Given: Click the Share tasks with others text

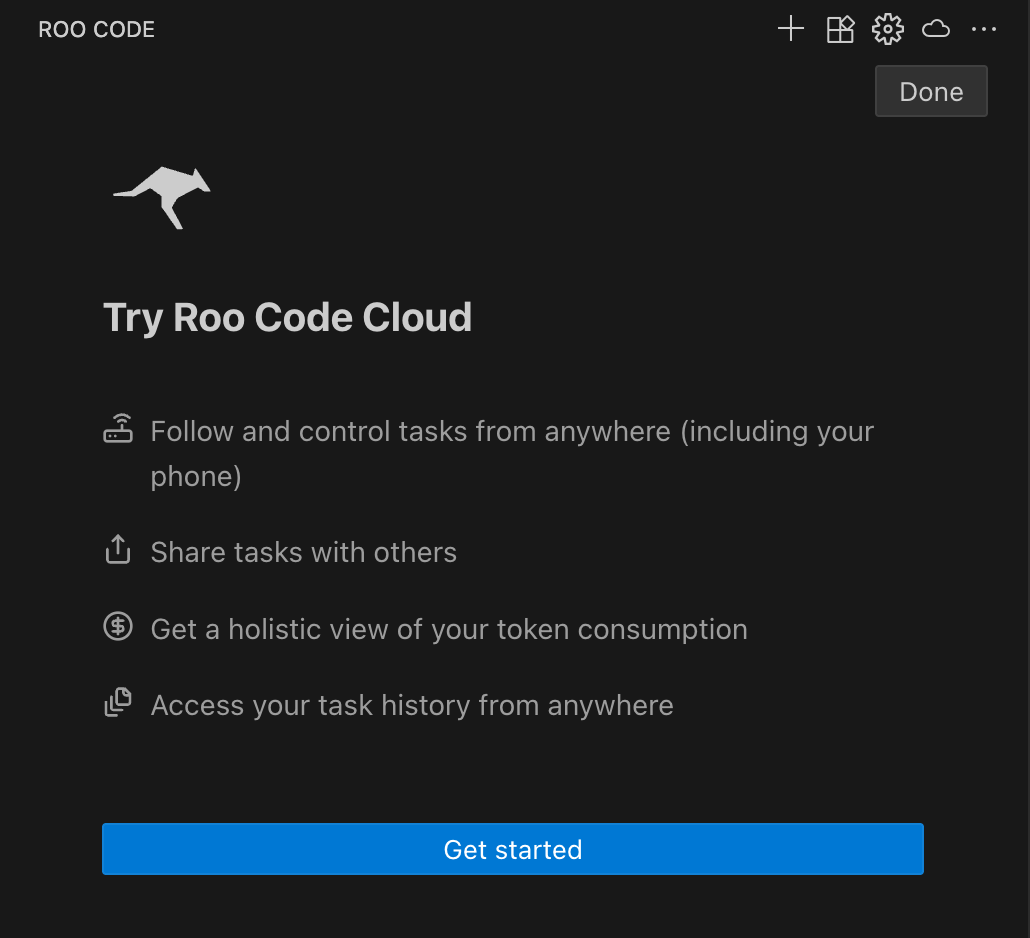Looking at the screenshot, I should (x=303, y=551).
